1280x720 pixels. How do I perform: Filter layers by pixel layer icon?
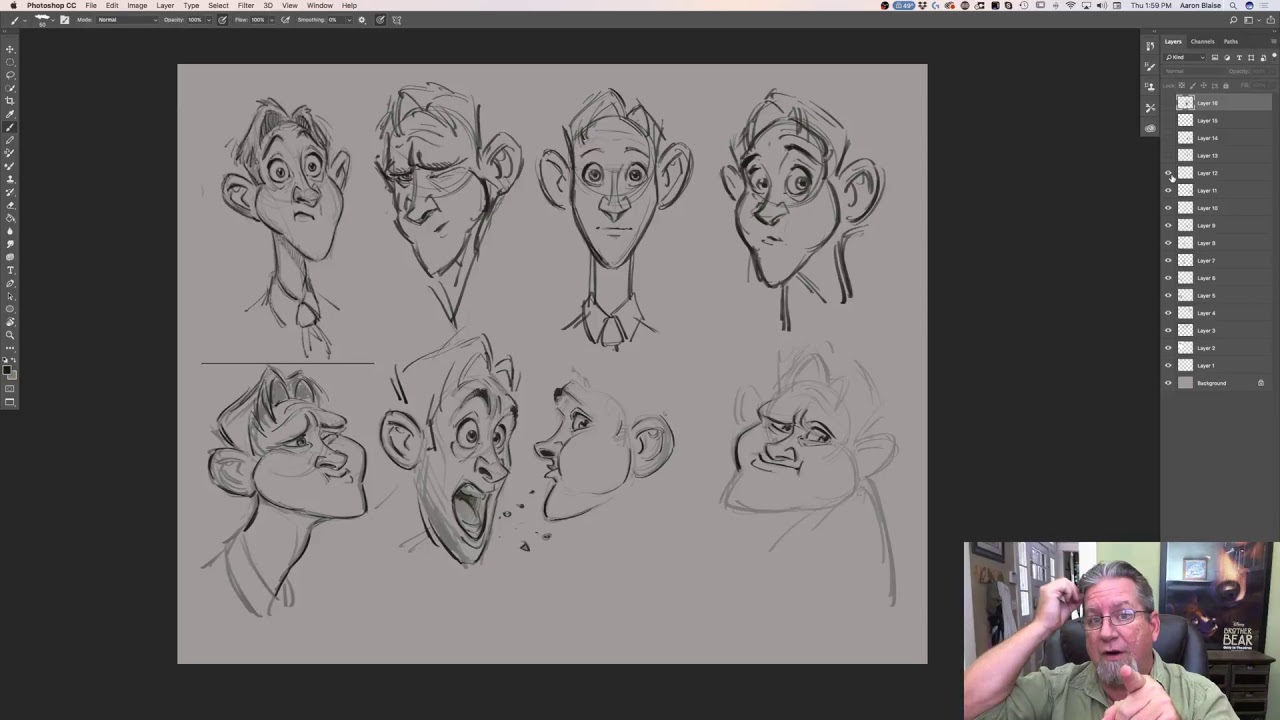(x=1215, y=57)
